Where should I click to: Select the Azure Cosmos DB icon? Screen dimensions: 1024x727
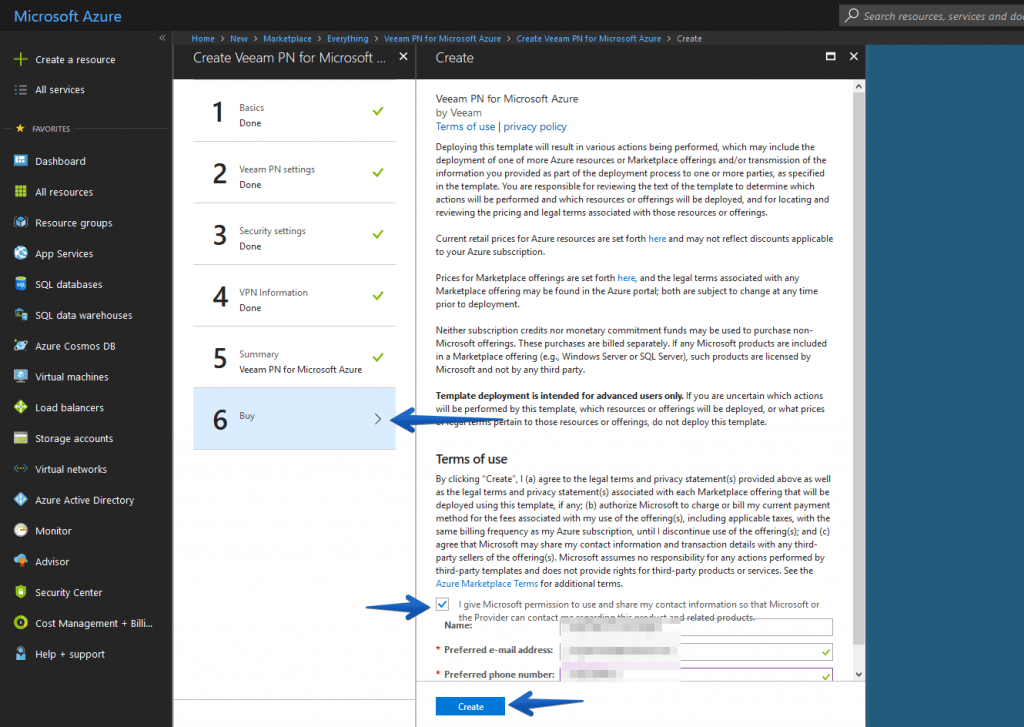pyautogui.click(x=20, y=346)
